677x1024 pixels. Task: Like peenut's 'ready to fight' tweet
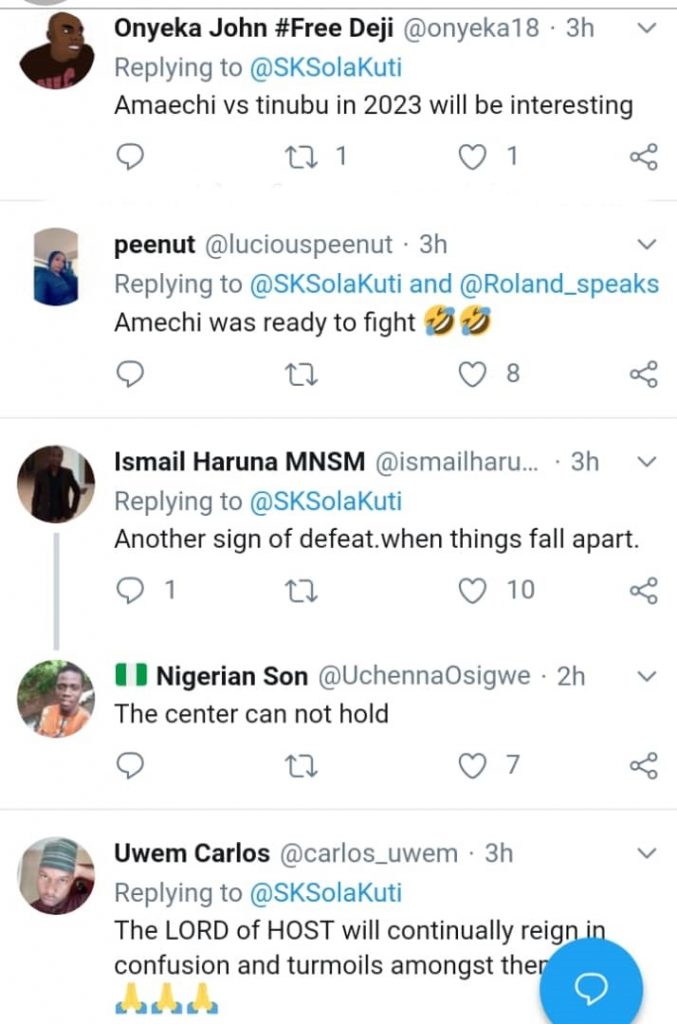pyautogui.click(x=473, y=374)
